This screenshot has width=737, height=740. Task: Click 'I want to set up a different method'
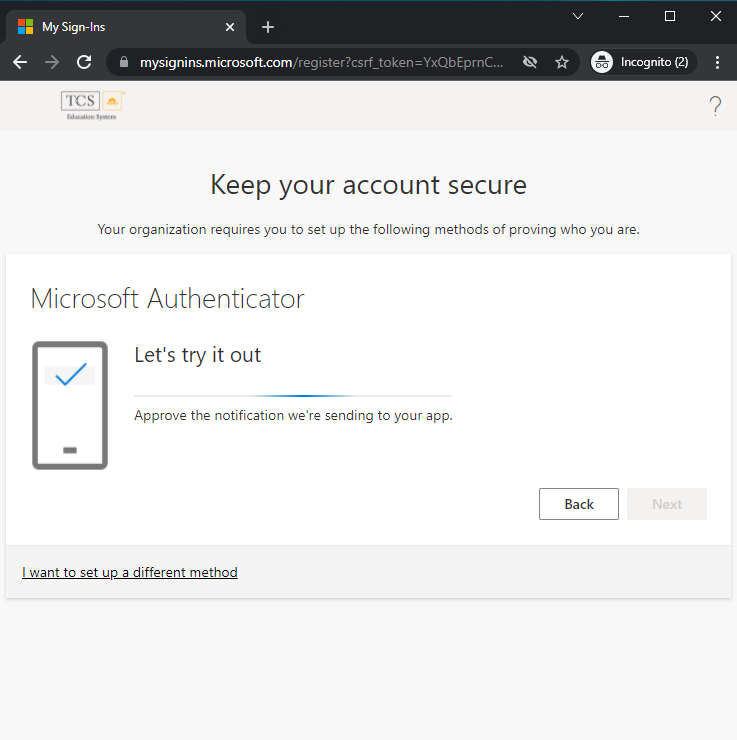coord(130,572)
